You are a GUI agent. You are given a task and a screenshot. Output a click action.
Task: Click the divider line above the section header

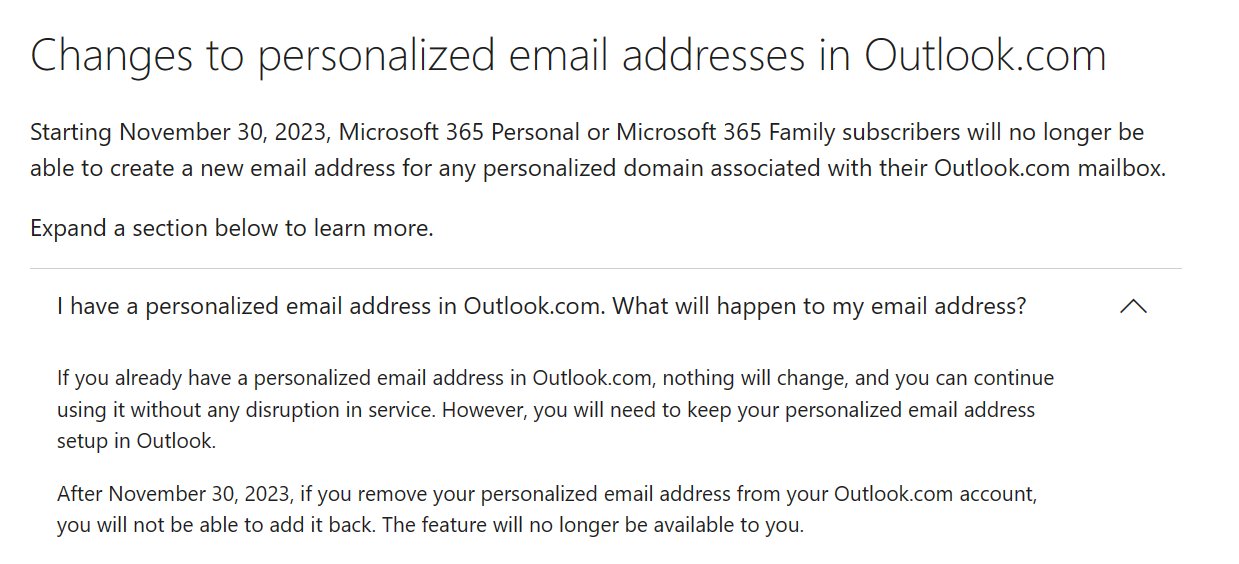point(605,268)
